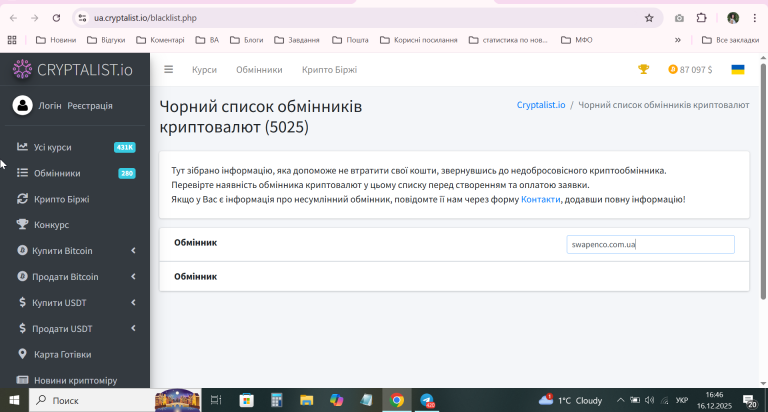This screenshot has height=412, width=768.
Task: Click the 431K badge
Action: (124, 147)
